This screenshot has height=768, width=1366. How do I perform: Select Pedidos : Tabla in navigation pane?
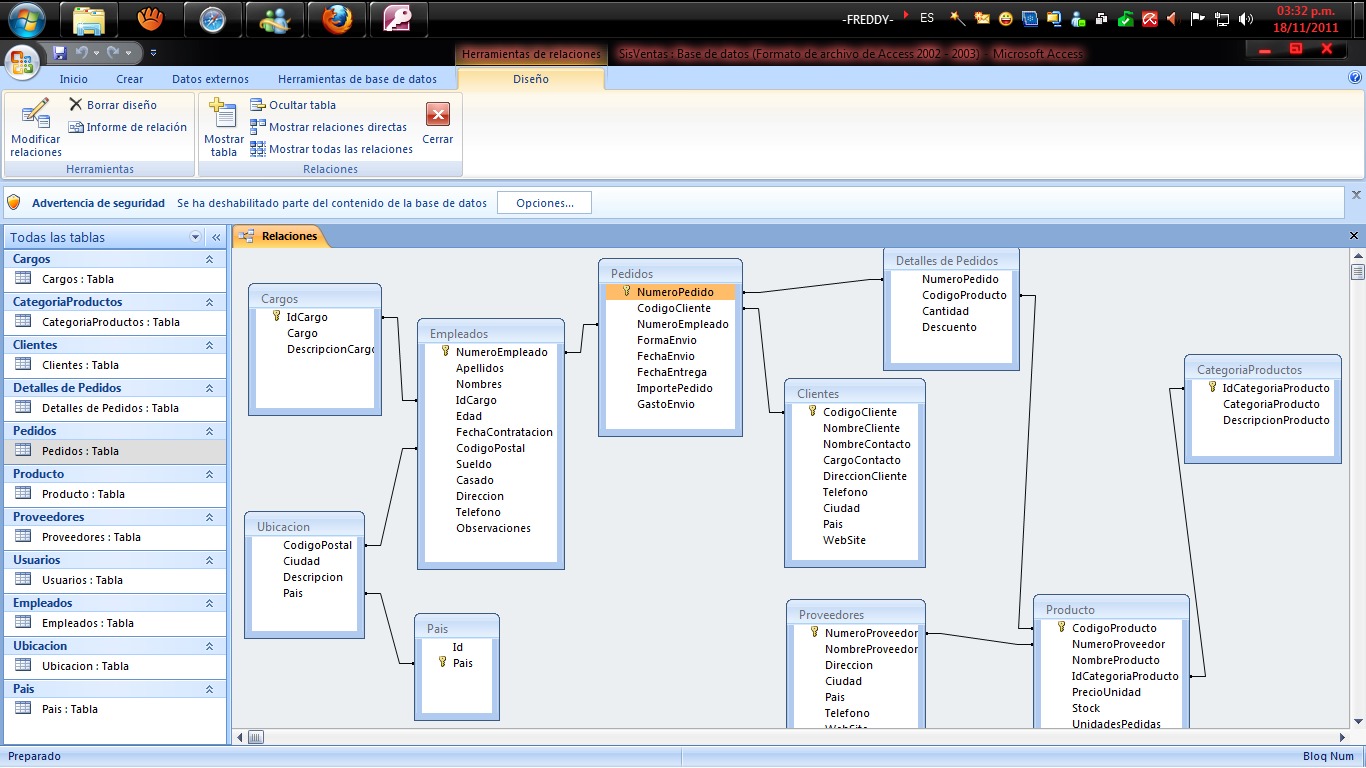pos(80,451)
